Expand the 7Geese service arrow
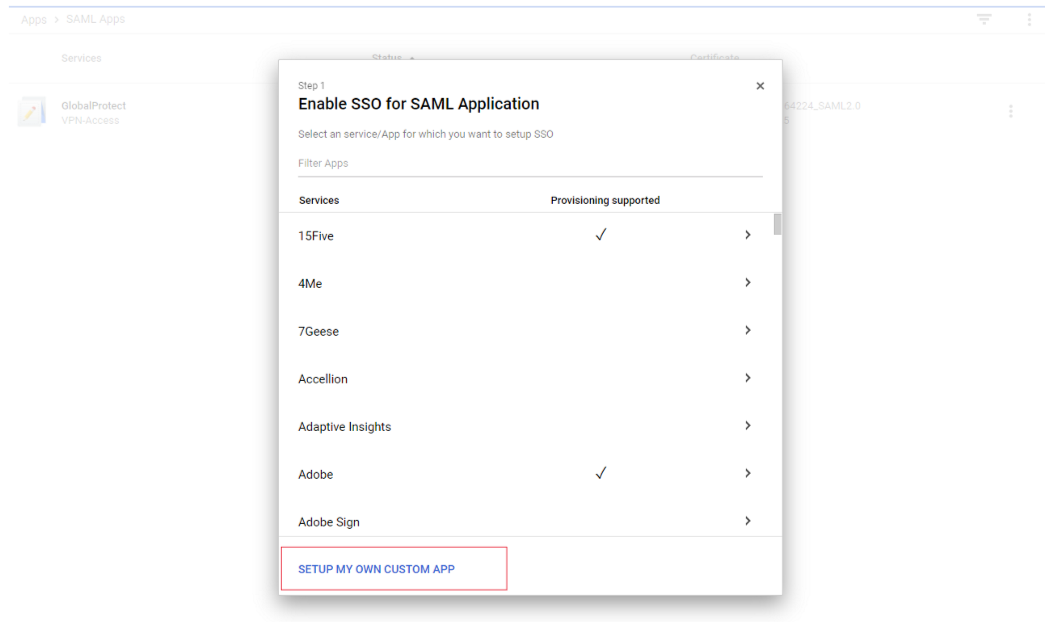The image size is (1045, 622). tap(747, 330)
